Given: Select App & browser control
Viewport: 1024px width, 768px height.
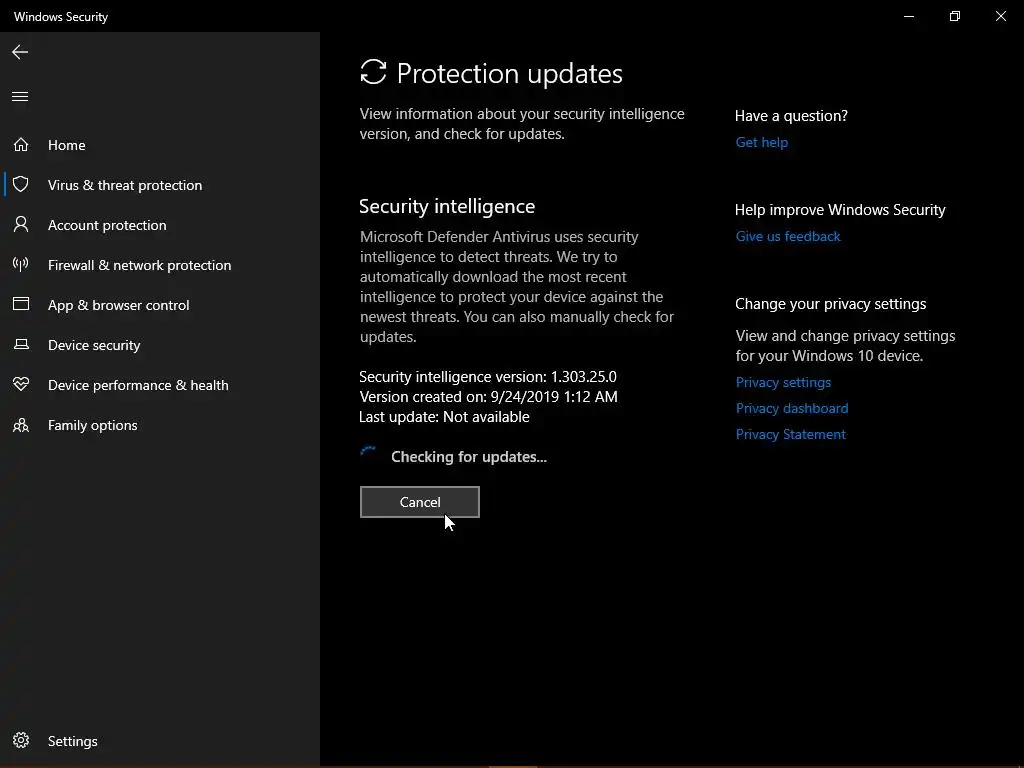Looking at the screenshot, I should click(x=118, y=305).
